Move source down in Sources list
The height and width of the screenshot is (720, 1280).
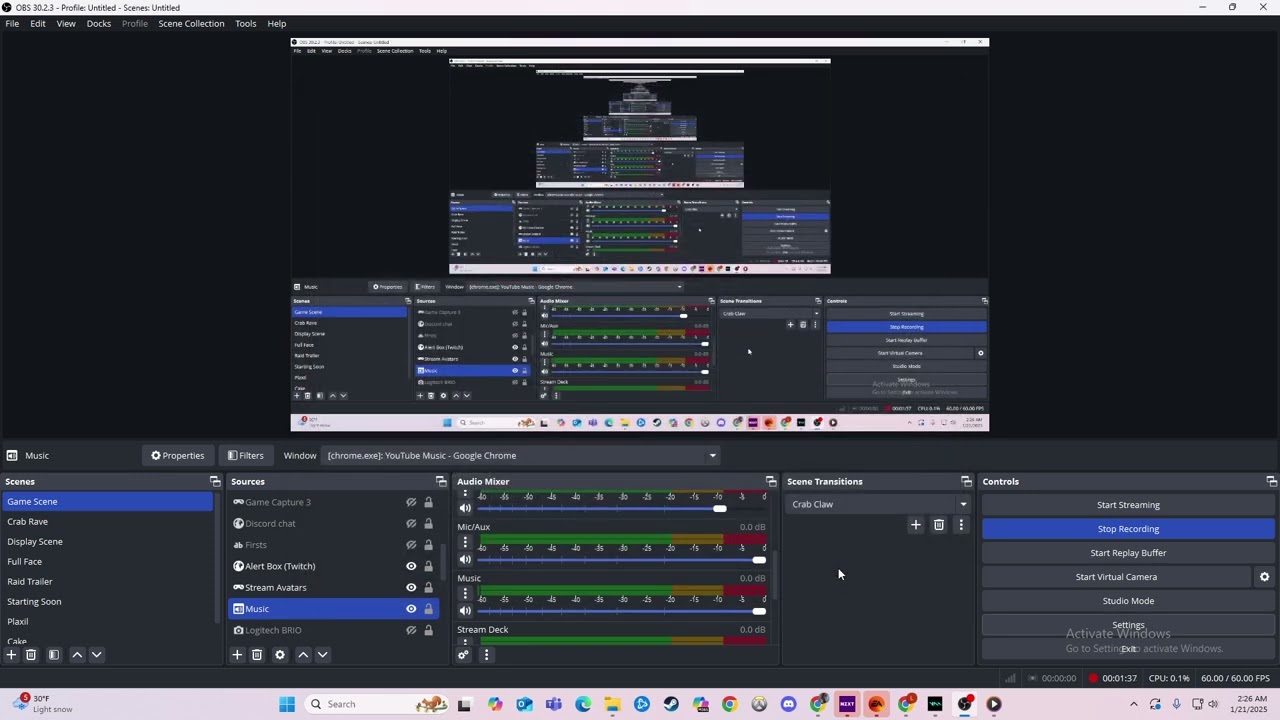(322, 655)
